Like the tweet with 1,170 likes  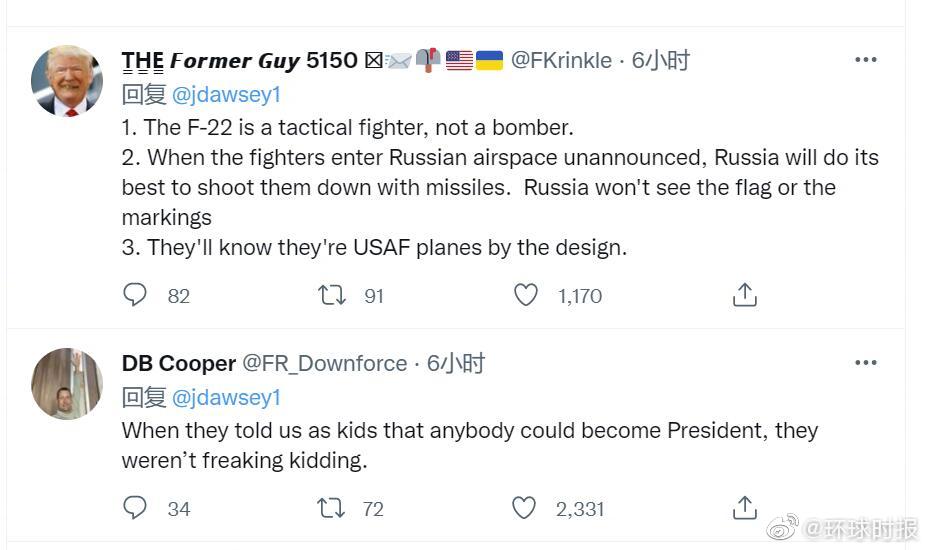(x=526, y=295)
